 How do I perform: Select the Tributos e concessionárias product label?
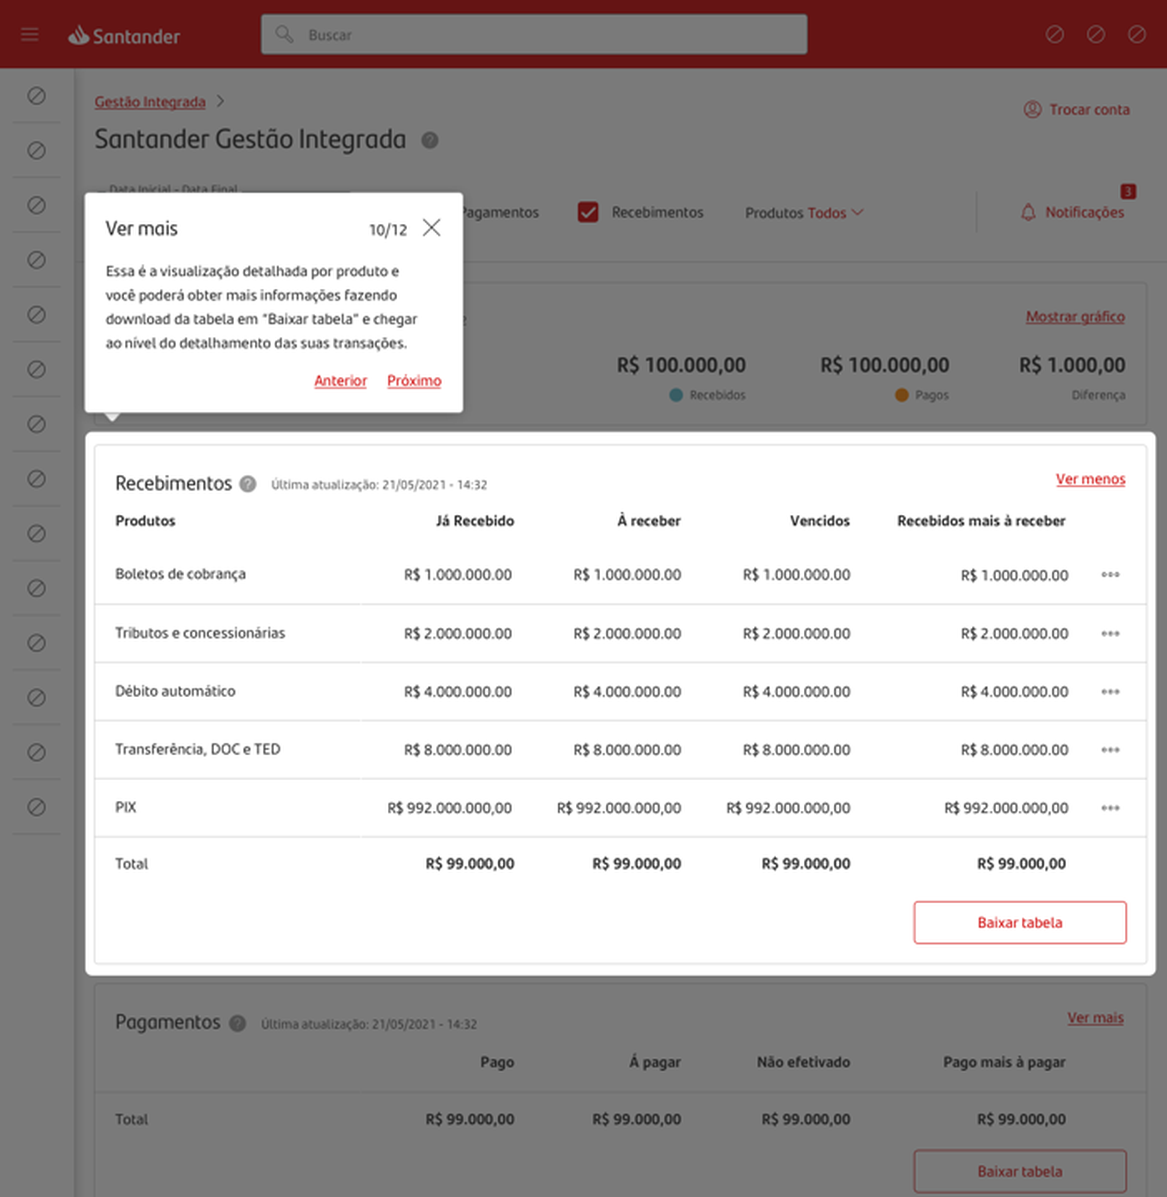pyautogui.click(x=200, y=633)
